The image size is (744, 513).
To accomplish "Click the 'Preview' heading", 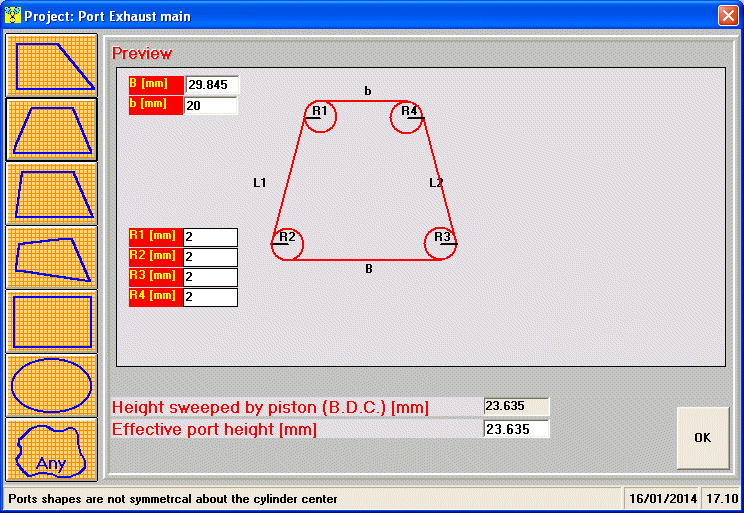I will 141,53.
